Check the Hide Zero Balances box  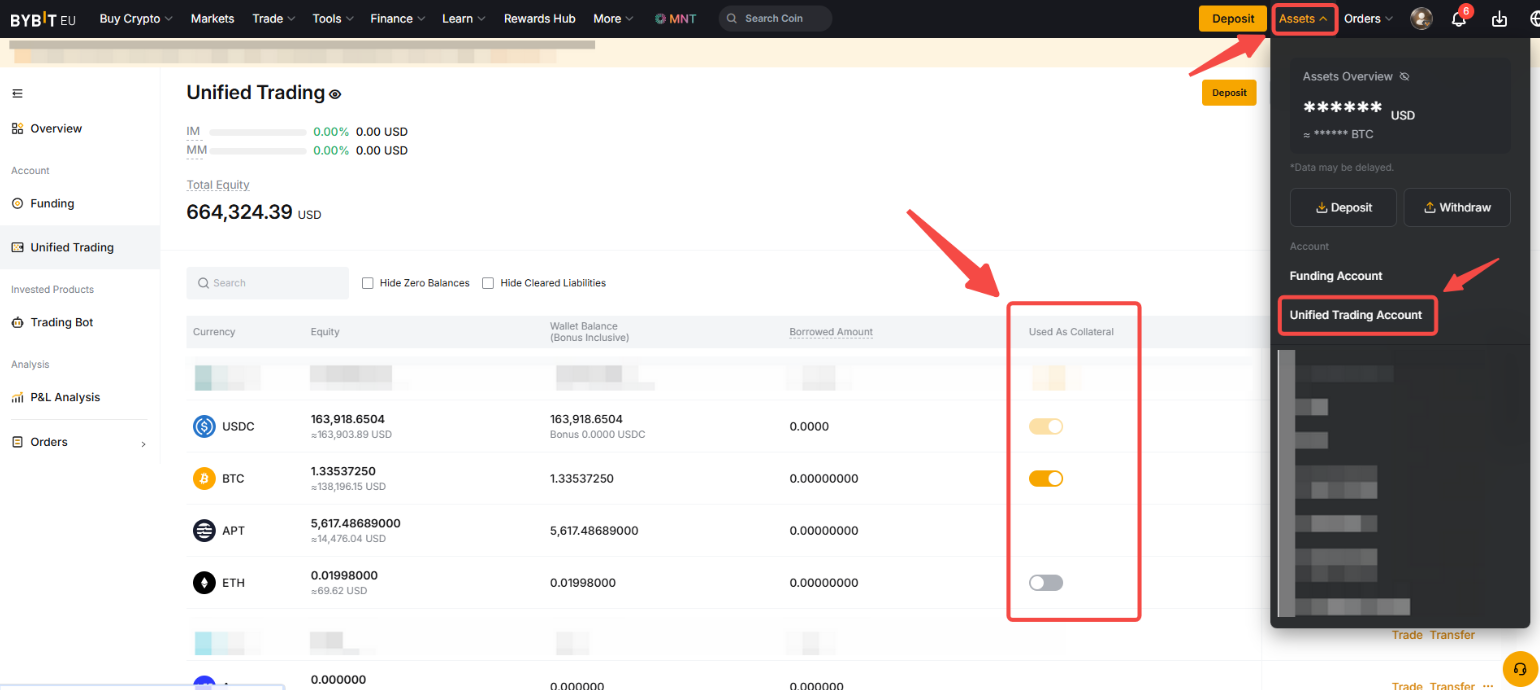pyautogui.click(x=368, y=283)
